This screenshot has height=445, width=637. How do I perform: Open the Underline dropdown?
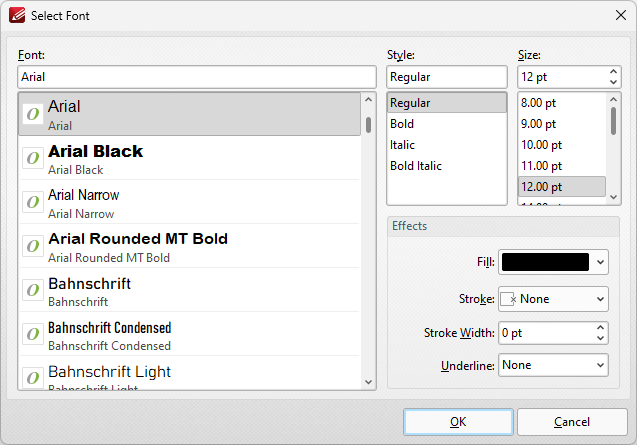point(553,365)
